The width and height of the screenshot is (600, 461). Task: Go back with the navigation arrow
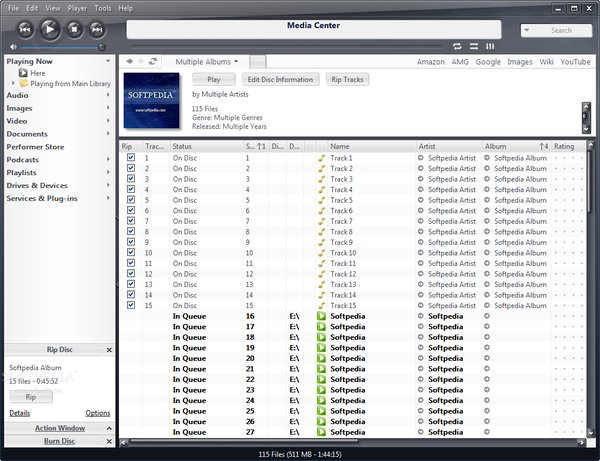tap(129, 61)
